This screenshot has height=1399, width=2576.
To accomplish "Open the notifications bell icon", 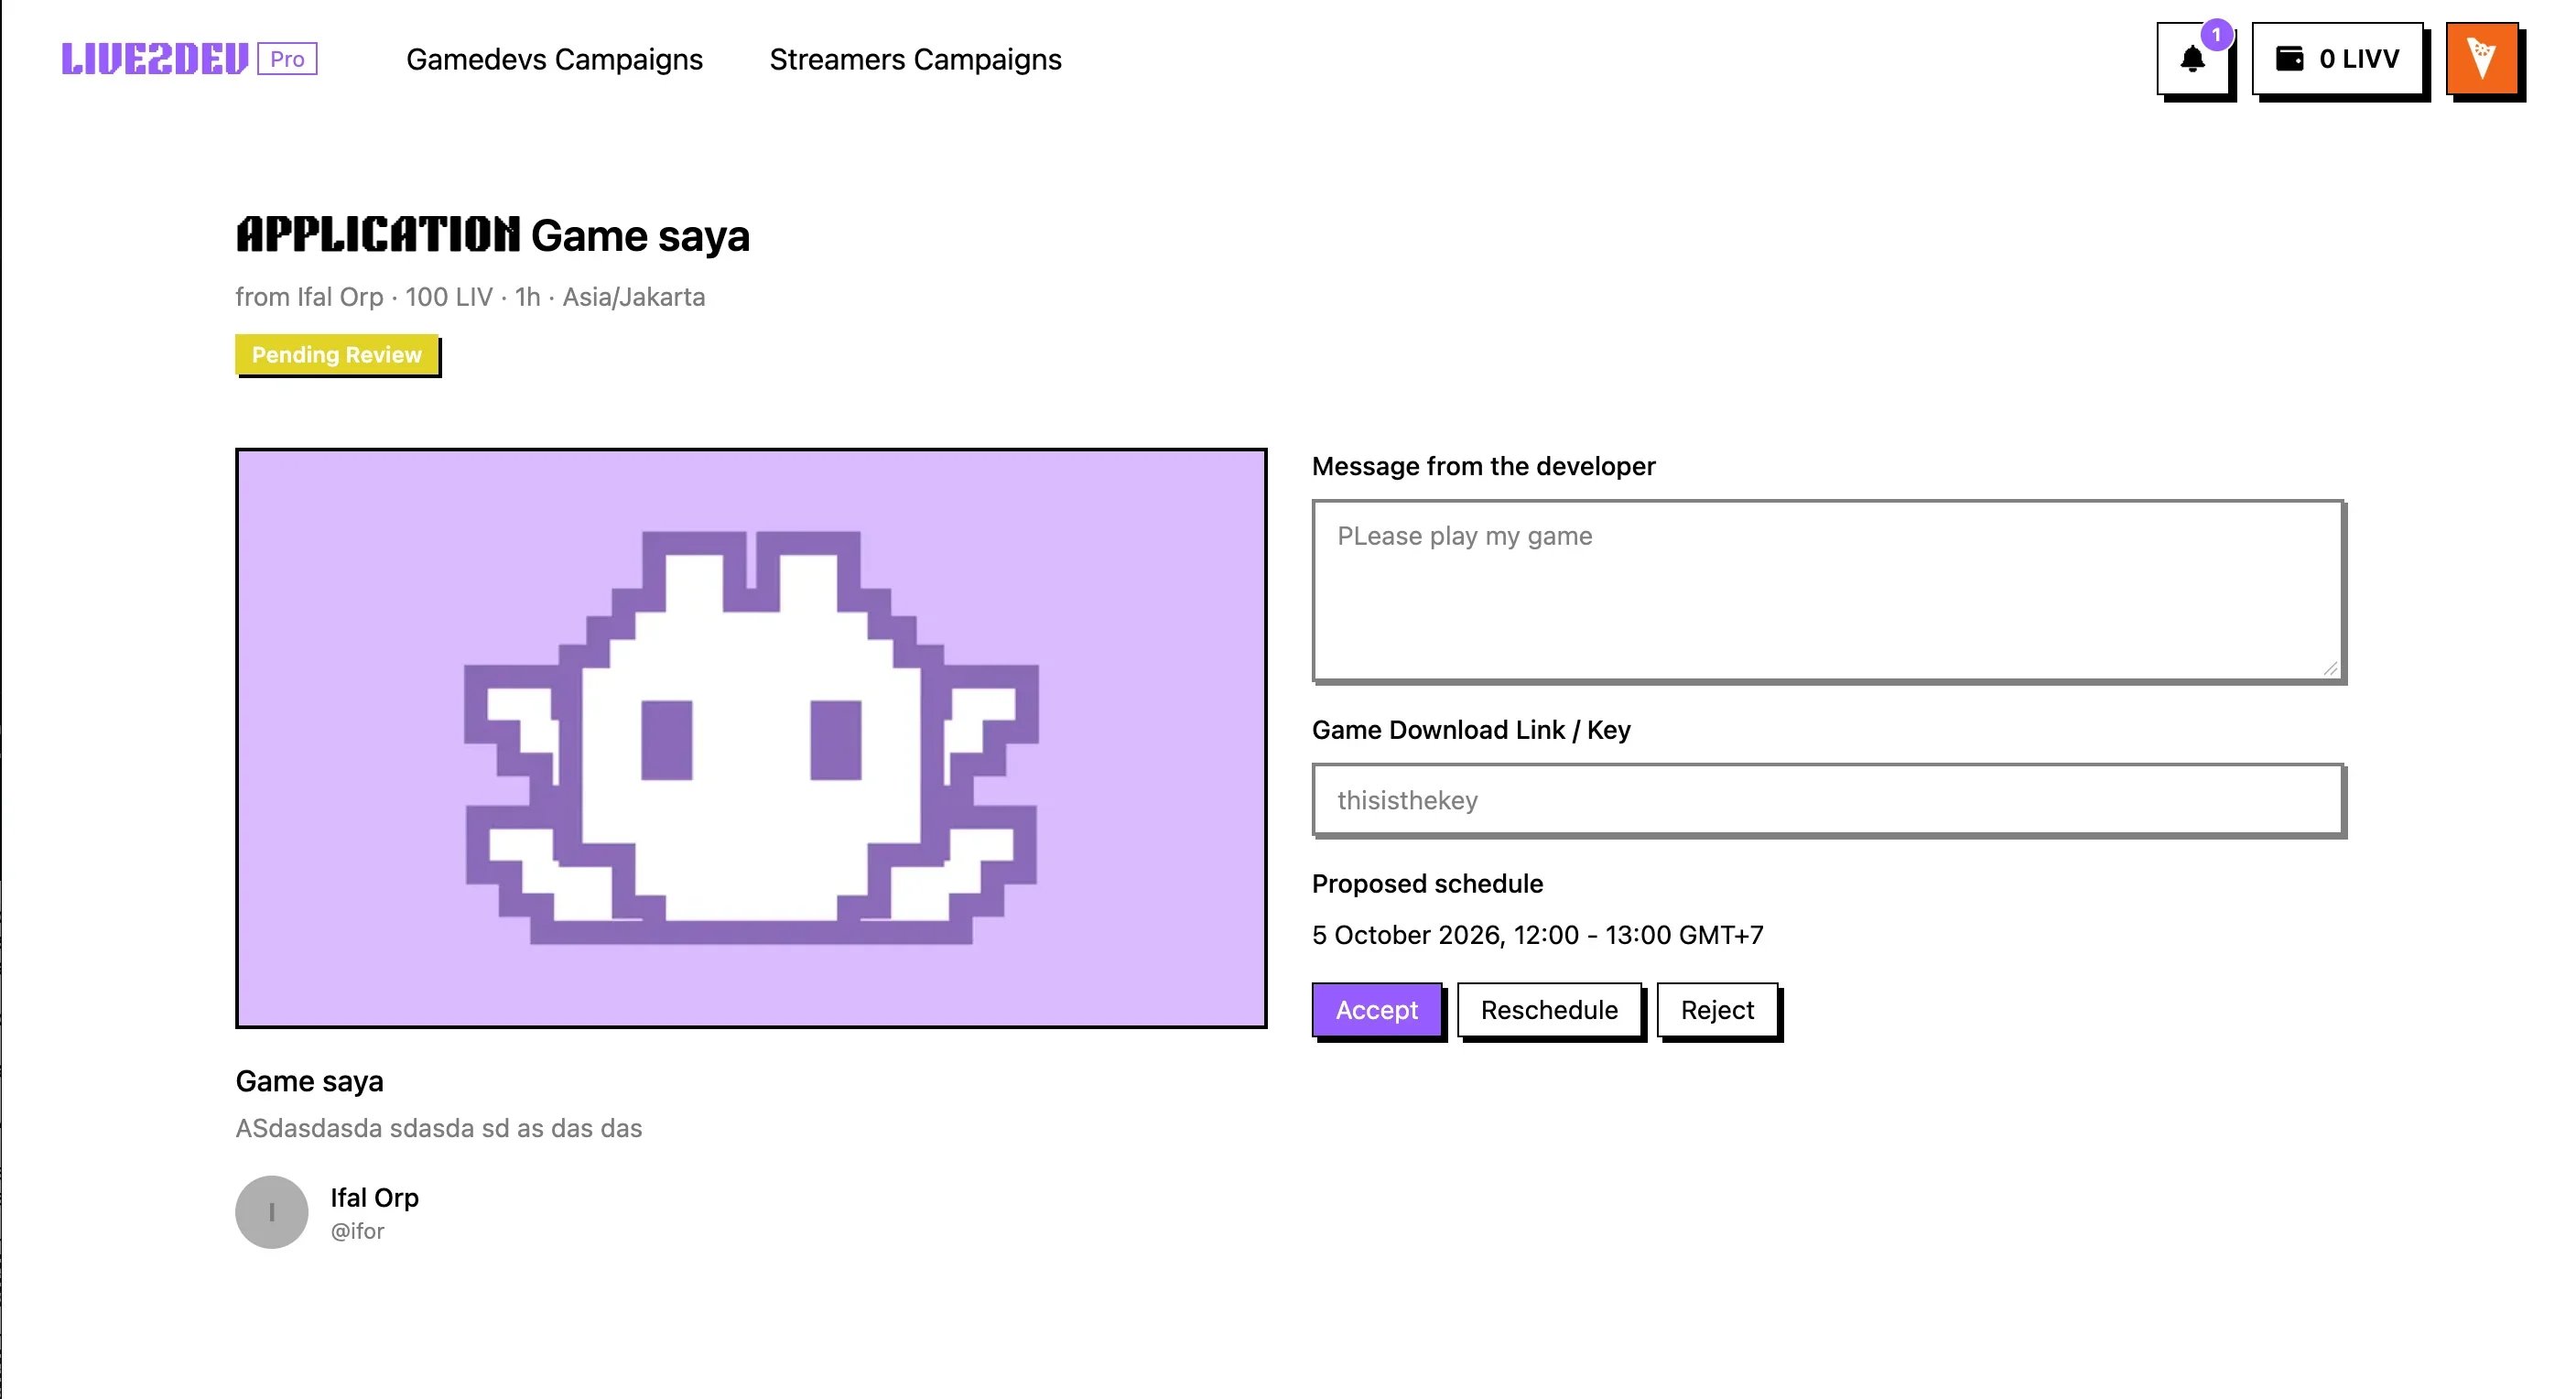I will 2193,59.
